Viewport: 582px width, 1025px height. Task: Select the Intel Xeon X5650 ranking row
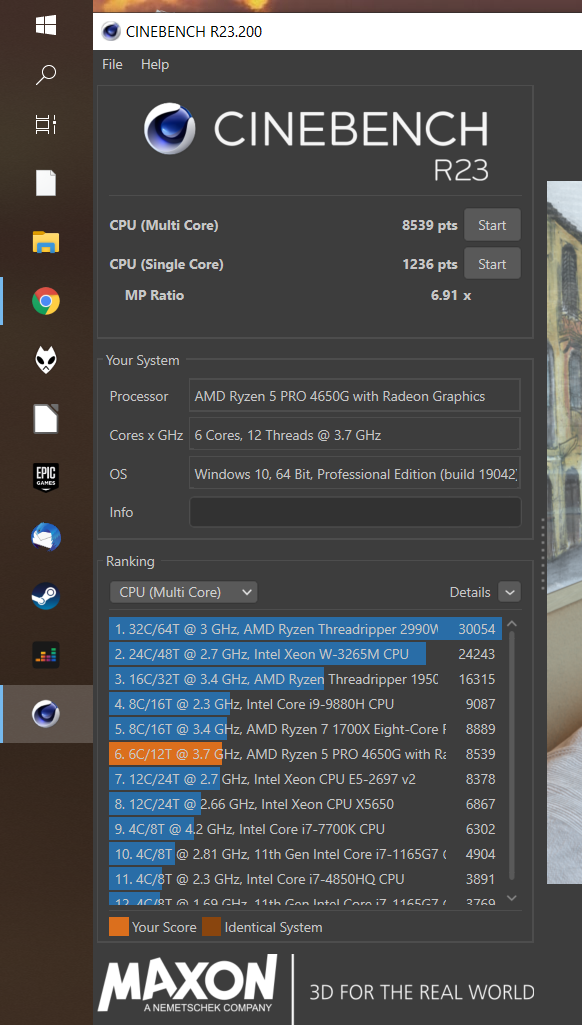[306, 804]
